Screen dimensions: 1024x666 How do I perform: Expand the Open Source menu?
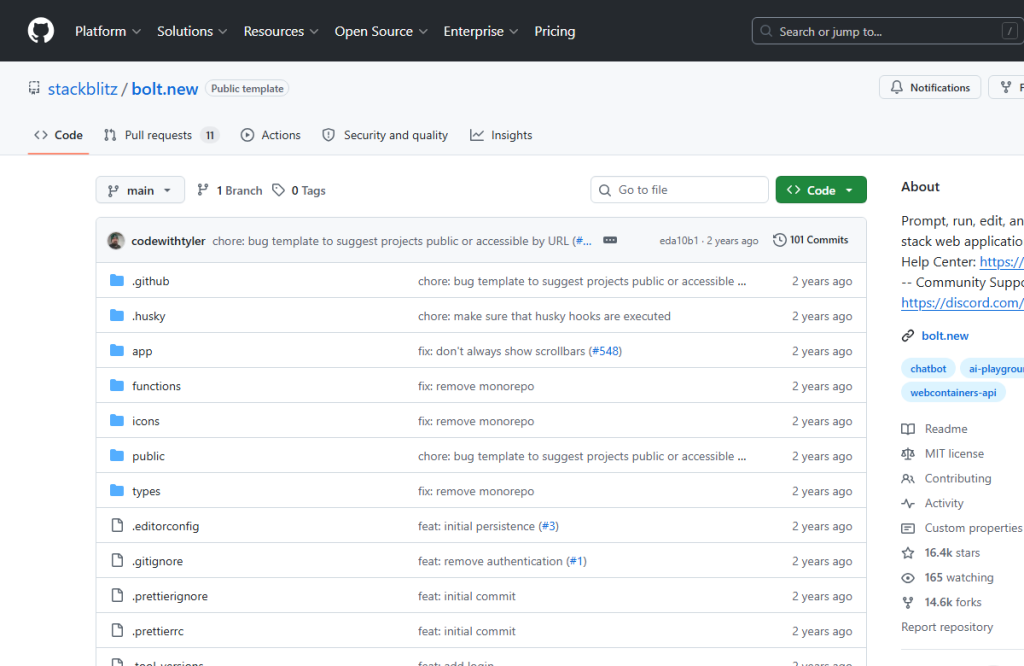[x=381, y=31]
